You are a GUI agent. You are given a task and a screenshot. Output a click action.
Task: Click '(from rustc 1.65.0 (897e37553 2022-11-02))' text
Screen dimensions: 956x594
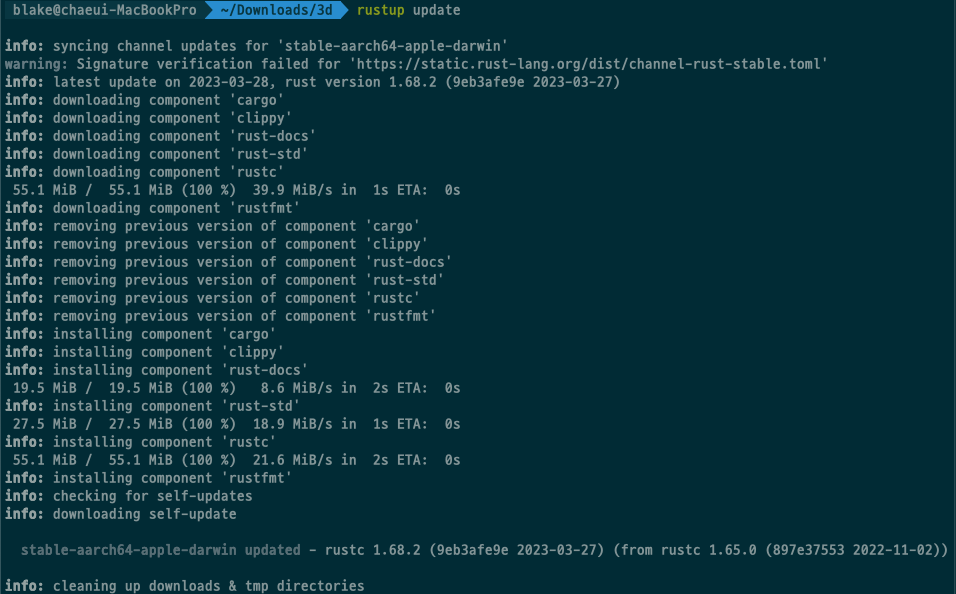click(780, 550)
